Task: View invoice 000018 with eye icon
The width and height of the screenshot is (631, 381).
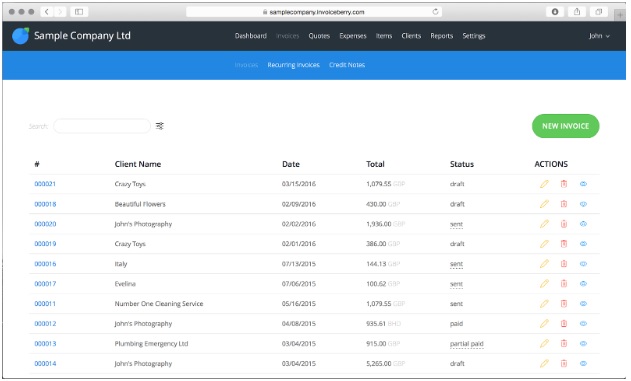Action: (x=583, y=204)
